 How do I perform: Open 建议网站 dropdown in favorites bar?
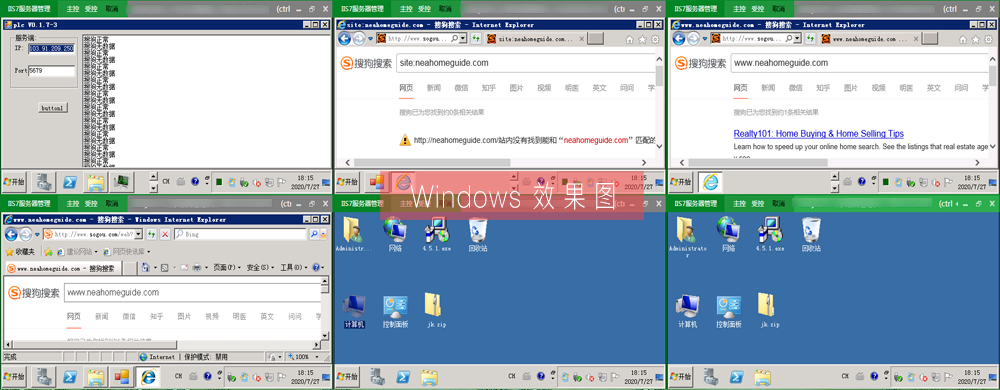pos(79,251)
